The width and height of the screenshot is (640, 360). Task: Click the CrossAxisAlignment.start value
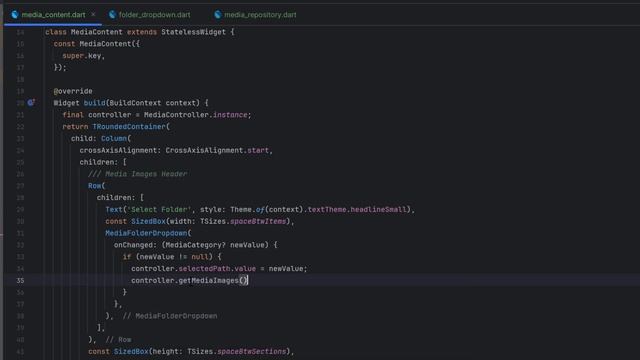[x=217, y=150]
